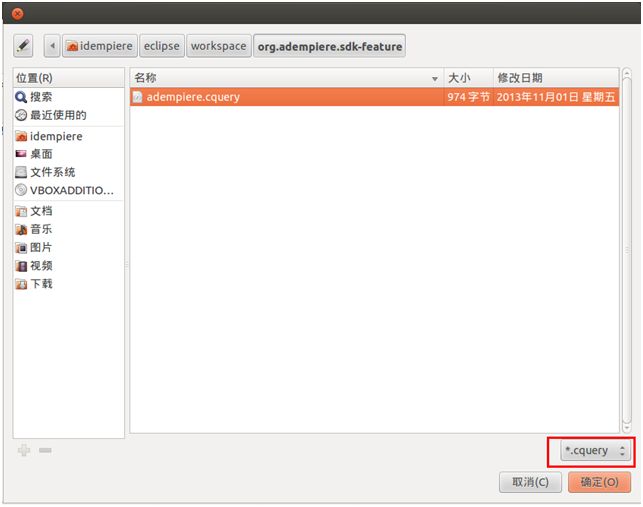
Task: Click the pencil type-a-filename icon
Action: [x=23, y=46]
